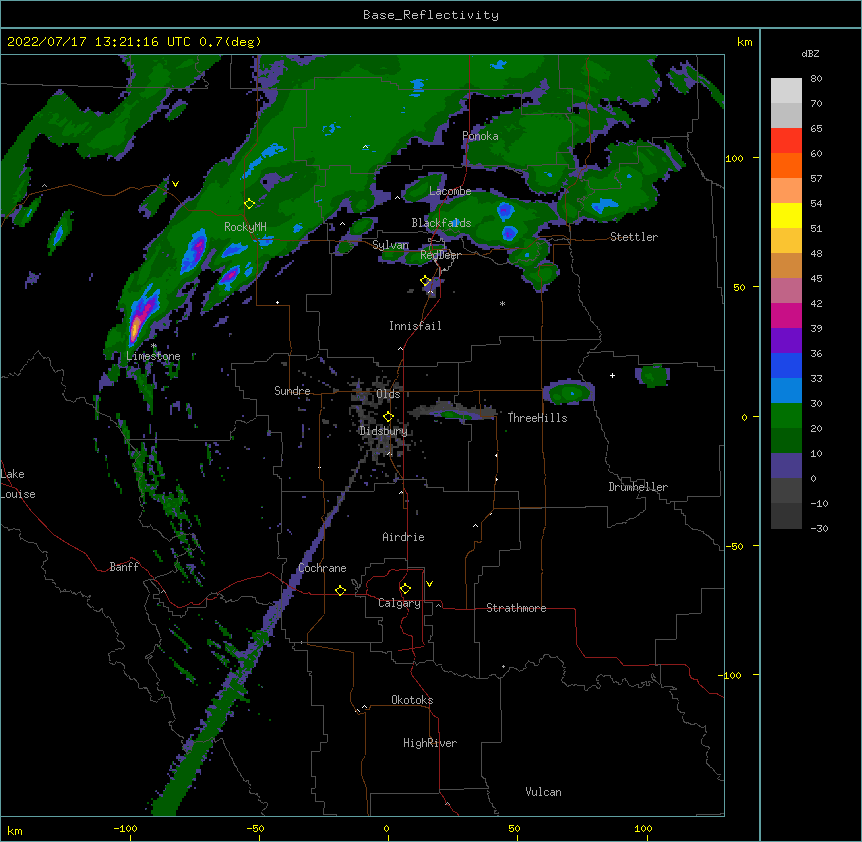Click the yellow diamond marker near RockyMH

coord(249,204)
